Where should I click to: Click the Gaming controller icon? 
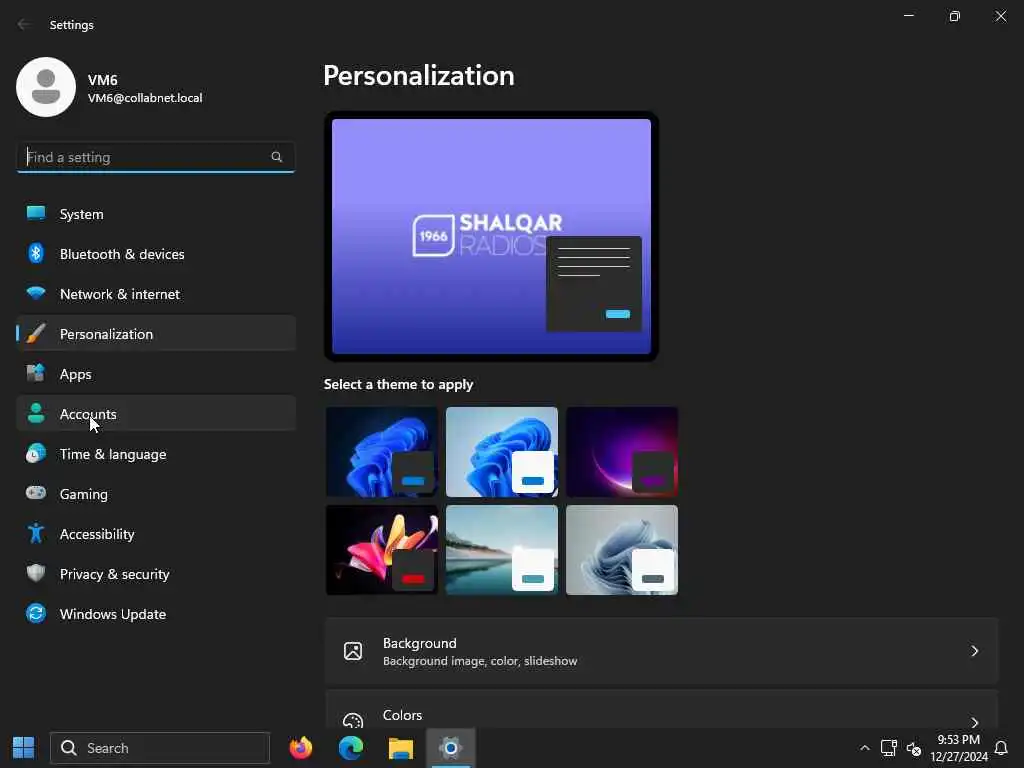[x=36, y=493]
